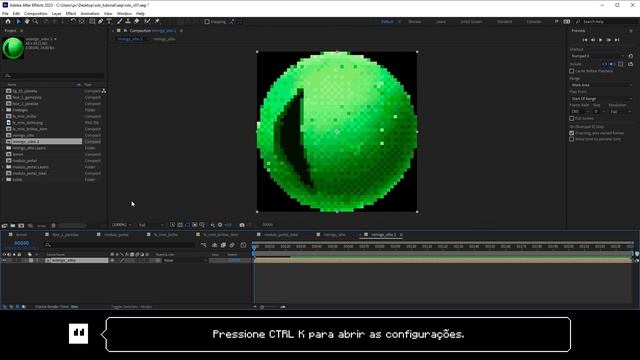Toggle Cache Before Playback checkbox
Viewport: 640px width, 360px height.
(x=572, y=71)
